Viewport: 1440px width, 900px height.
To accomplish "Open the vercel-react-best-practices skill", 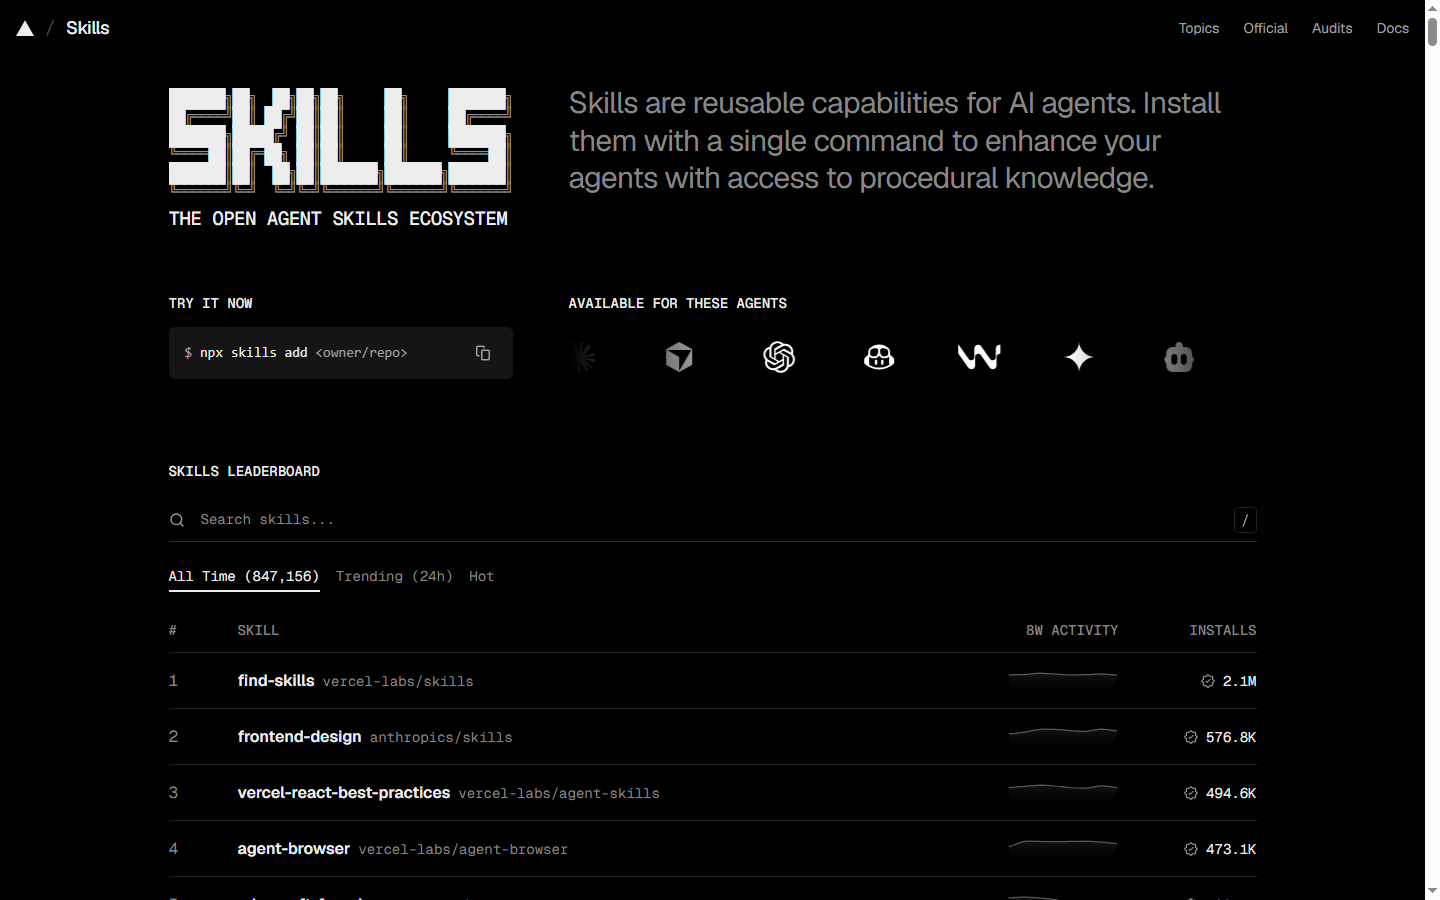I will coord(344,792).
